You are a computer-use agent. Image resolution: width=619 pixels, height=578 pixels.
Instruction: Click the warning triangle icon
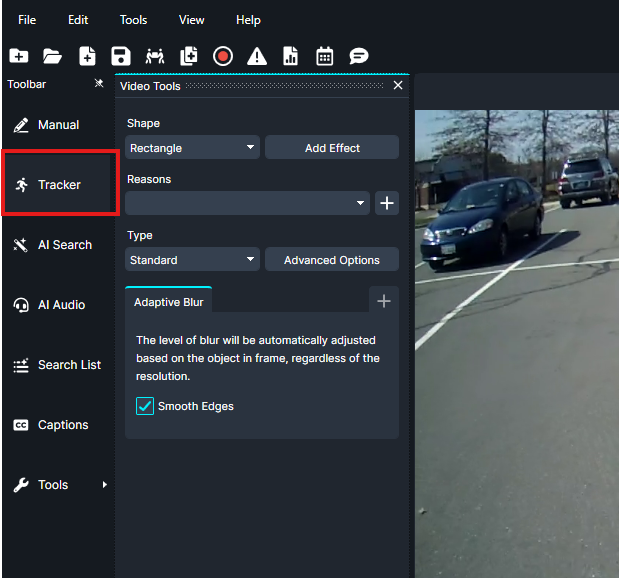257,56
